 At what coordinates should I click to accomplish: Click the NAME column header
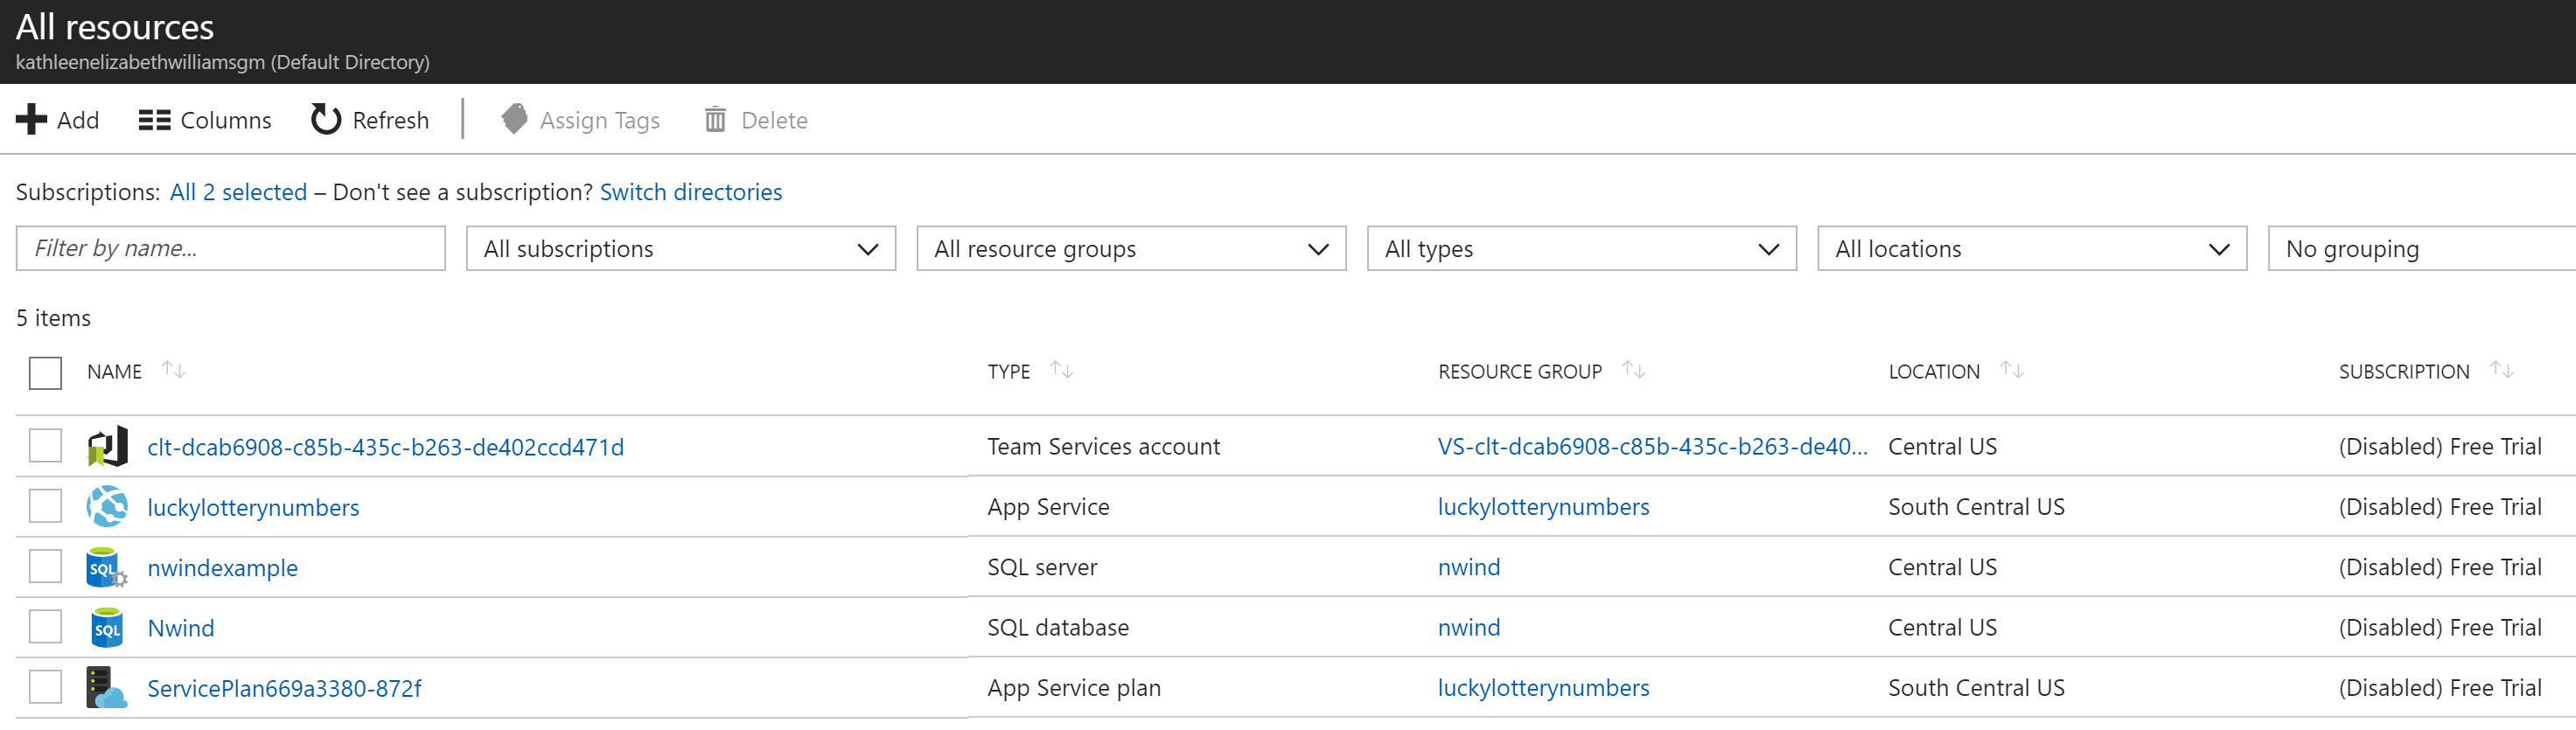[114, 372]
